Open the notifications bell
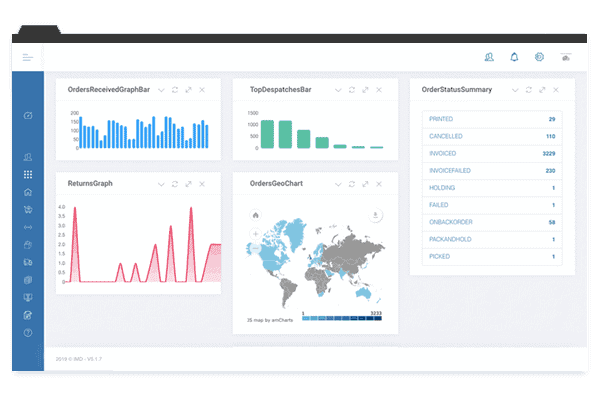Viewport: 600px width, 400px height. (514, 57)
